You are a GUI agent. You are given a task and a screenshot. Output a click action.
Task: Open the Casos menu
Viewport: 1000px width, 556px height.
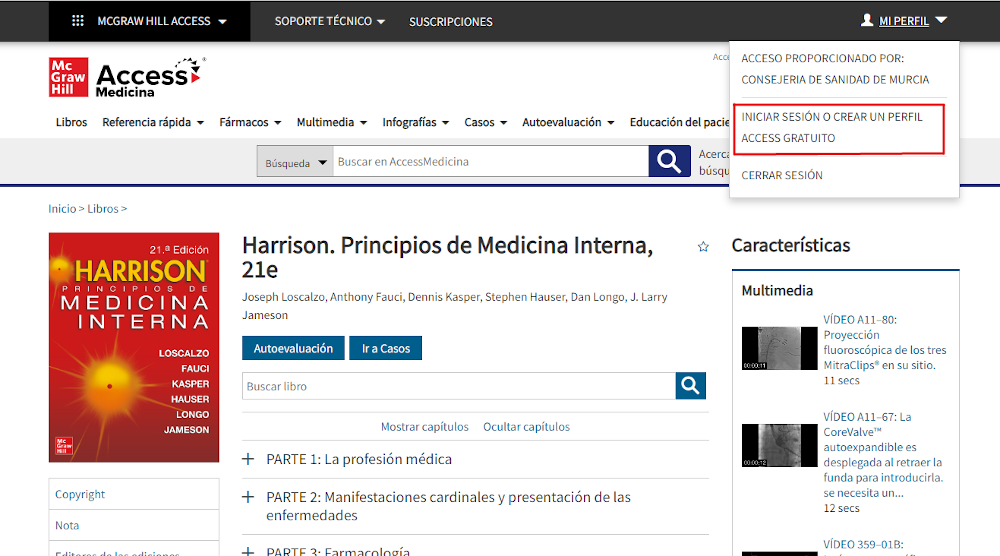(485, 122)
